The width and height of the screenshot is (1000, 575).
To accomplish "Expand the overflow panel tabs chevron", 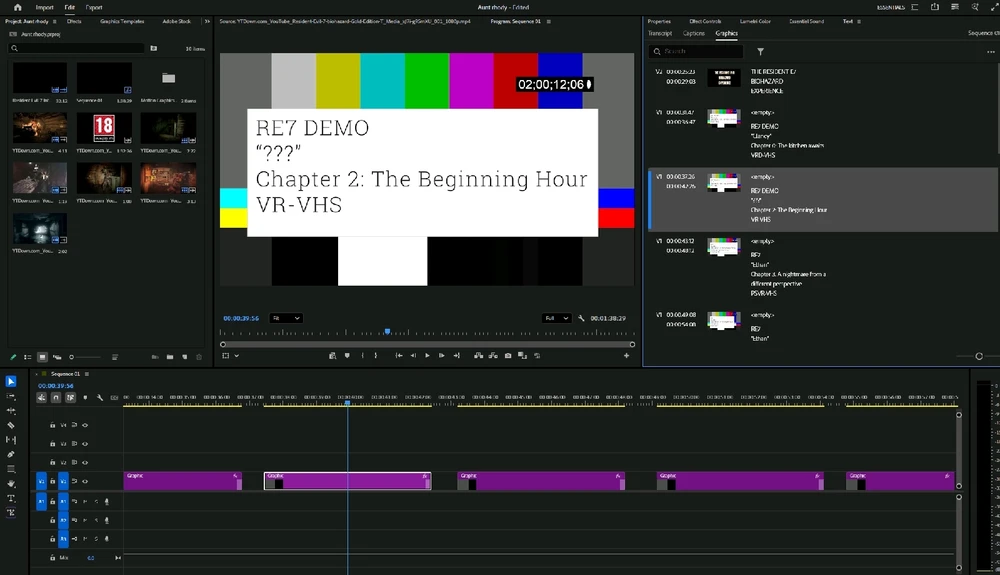I will coord(207,21).
